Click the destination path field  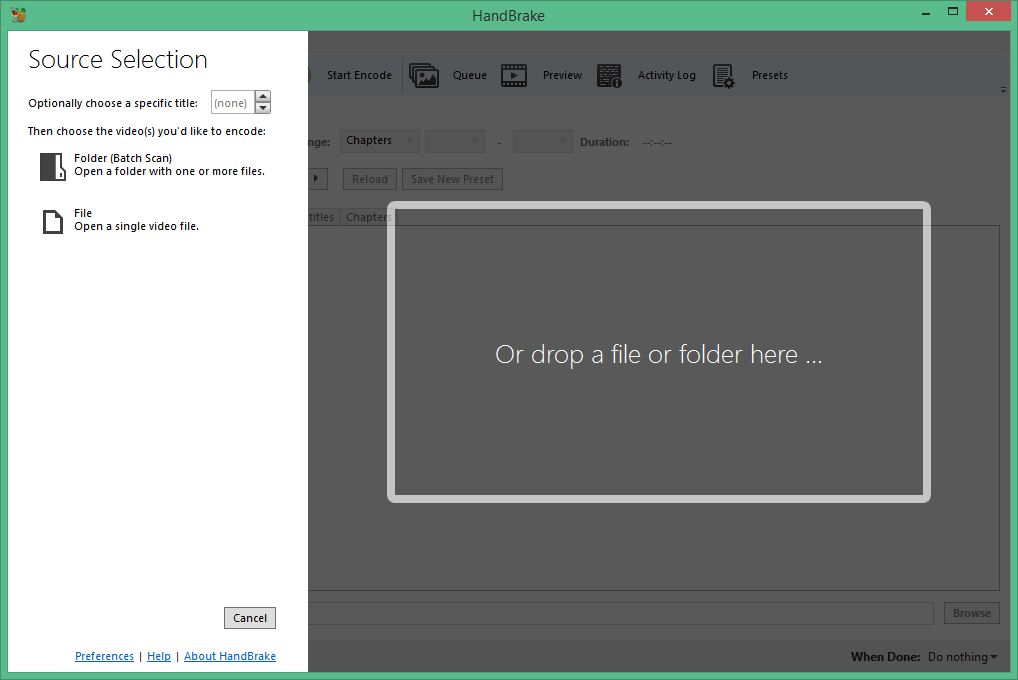click(621, 613)
